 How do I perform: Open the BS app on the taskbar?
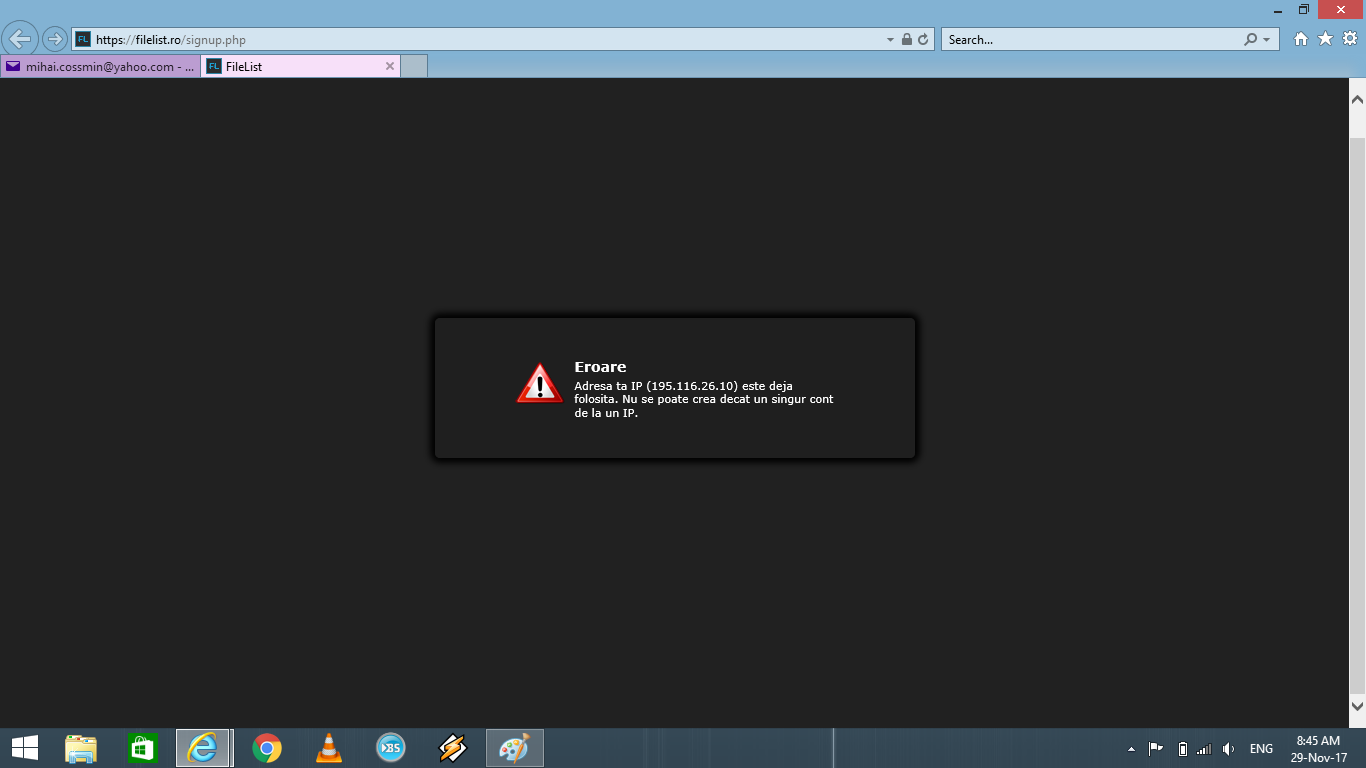390,748
